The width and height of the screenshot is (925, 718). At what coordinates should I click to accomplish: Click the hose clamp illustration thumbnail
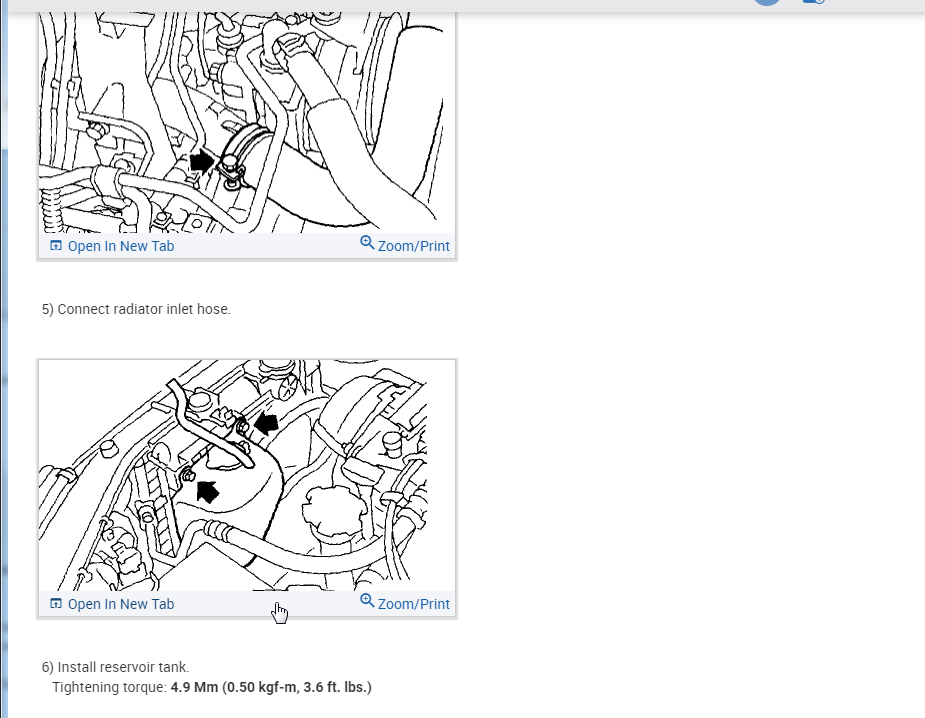pyautogui.click(x=247, y=122)
